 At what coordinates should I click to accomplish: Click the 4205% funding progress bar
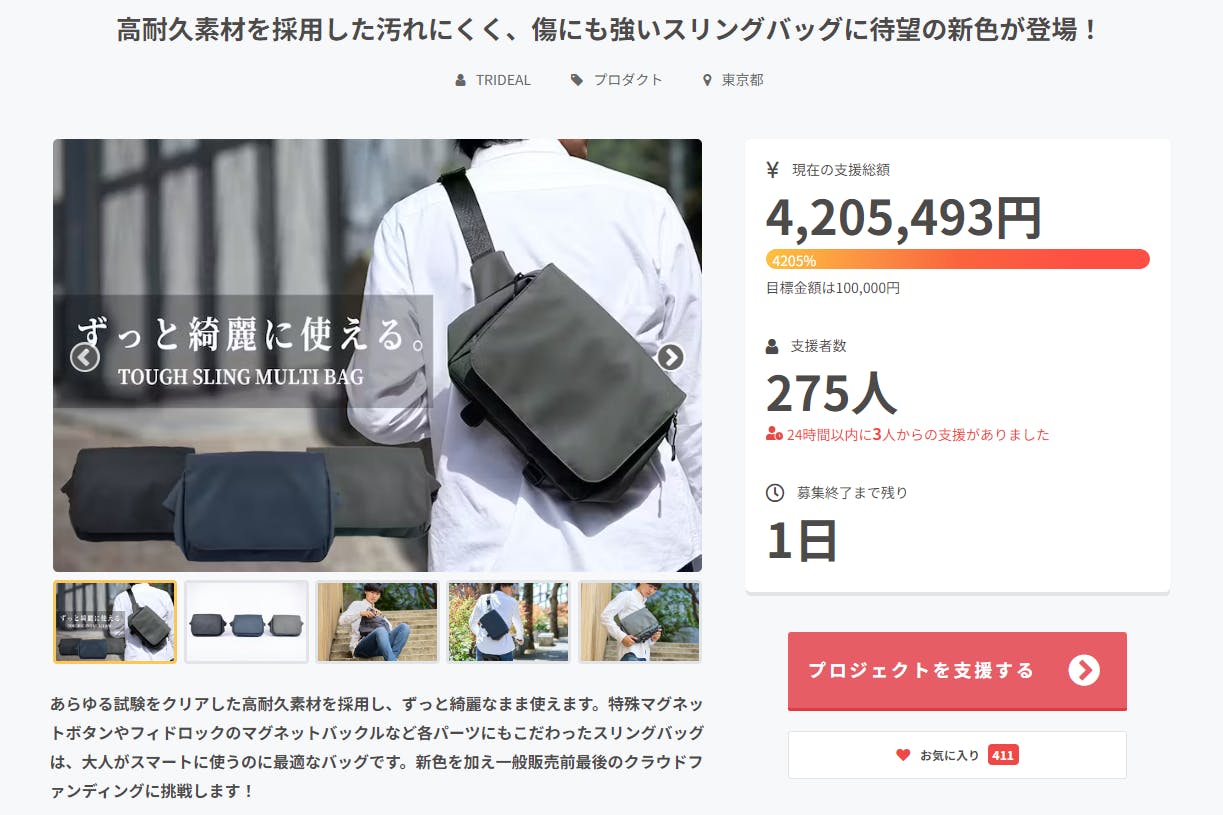click(958, 260)
